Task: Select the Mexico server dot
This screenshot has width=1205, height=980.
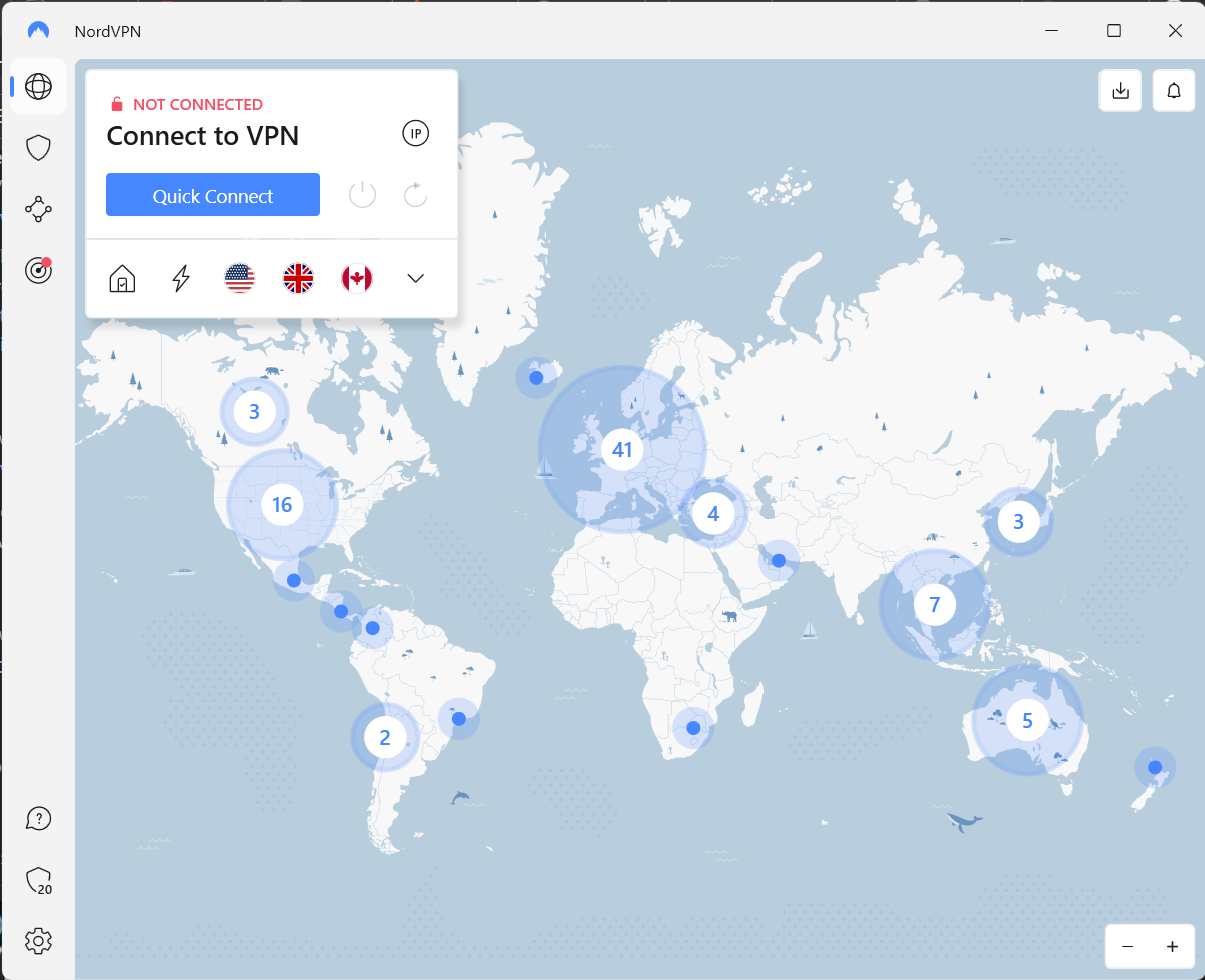Action: [x=294, y=580]
